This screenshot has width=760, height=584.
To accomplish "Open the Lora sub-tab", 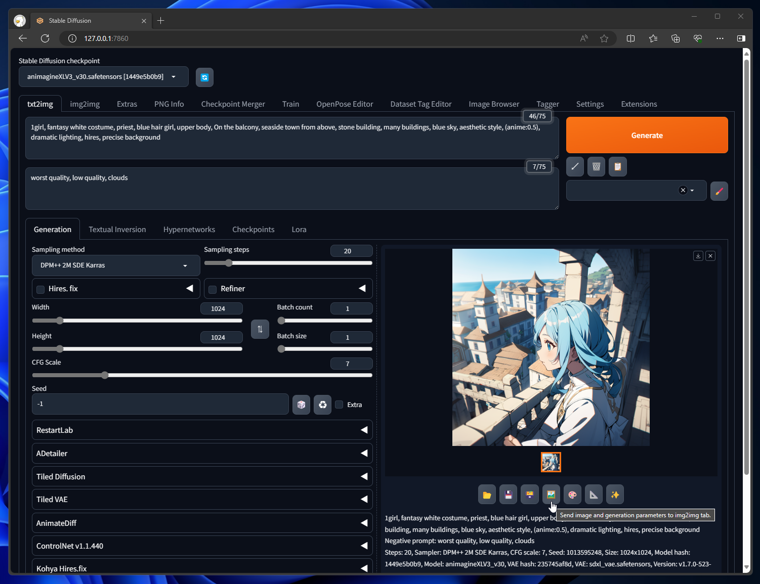I will tap(299, 230).
